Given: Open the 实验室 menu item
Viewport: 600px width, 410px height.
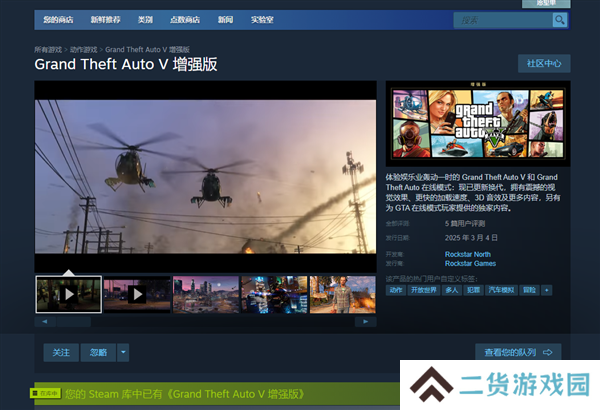Looking at the screenshot, I should [262, 20].
